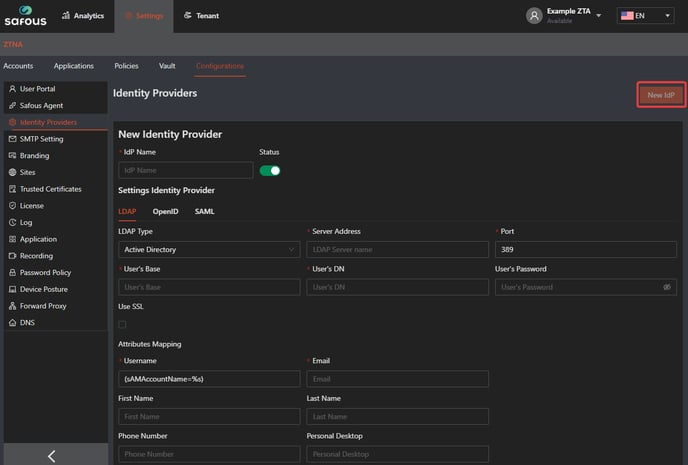
Task: Click the Server Address input field
Action: click(397, 249)
